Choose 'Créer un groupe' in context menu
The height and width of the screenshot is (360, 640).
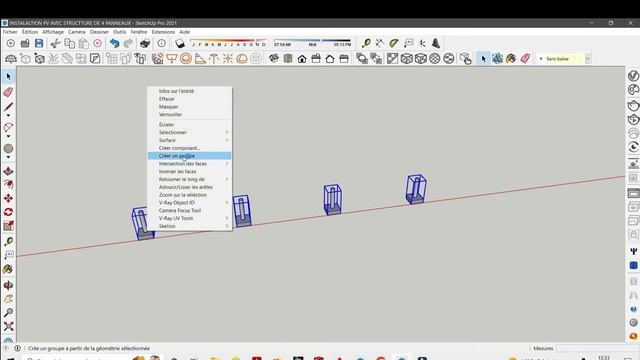(190, 156)
